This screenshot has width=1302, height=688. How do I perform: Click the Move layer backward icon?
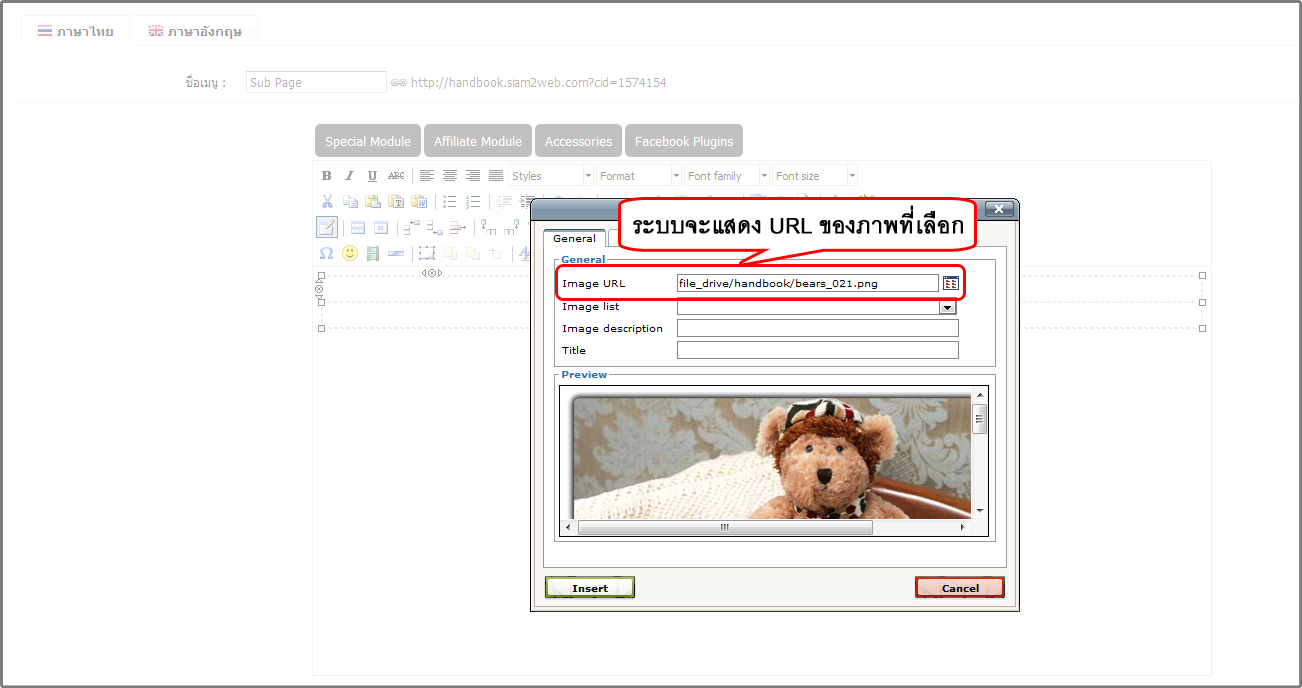pos(473,253)
